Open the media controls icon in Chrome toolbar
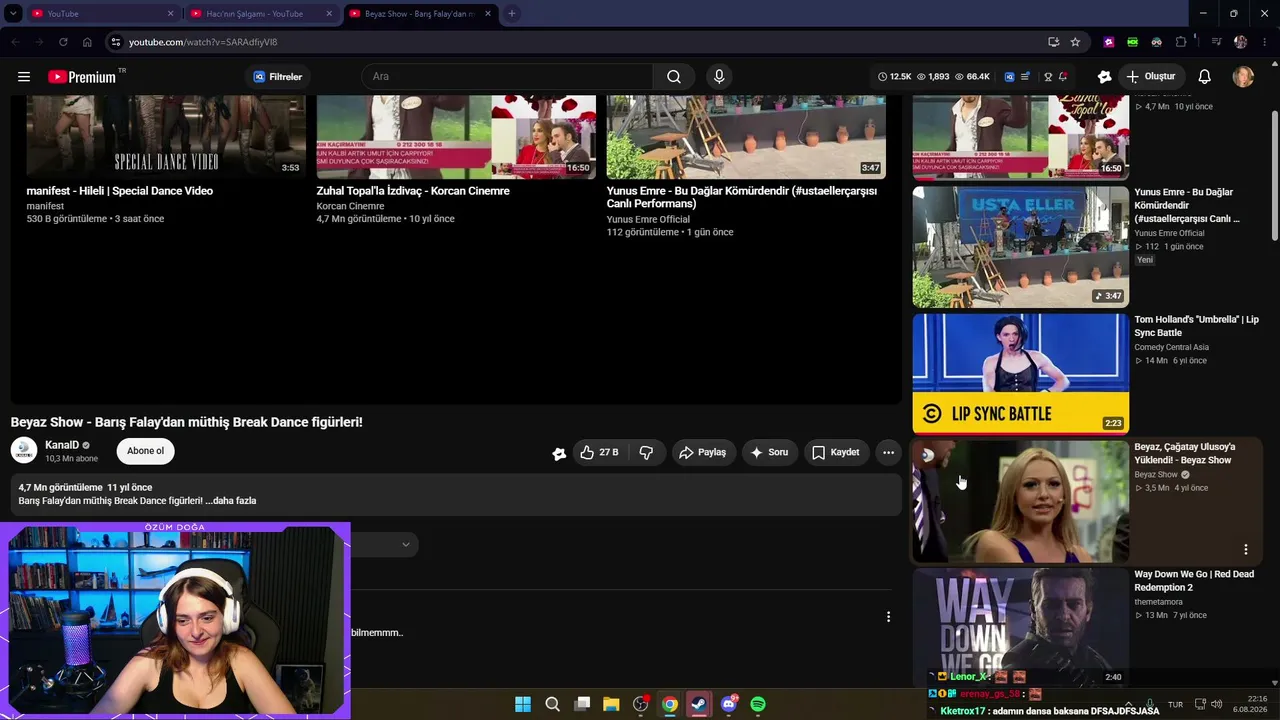The width and height of the screenshot is (1280, 720). [x=1216, y=42]
